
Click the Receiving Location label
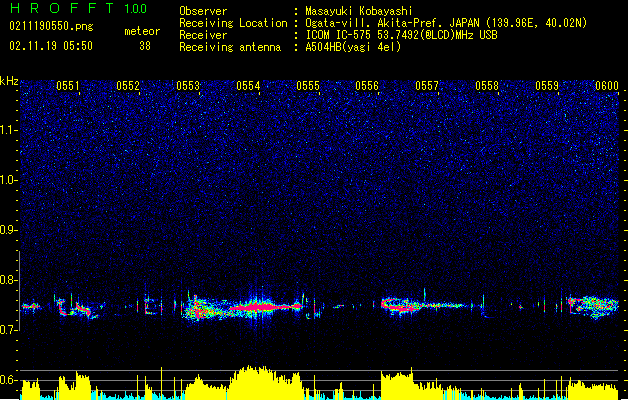point(233,23)
